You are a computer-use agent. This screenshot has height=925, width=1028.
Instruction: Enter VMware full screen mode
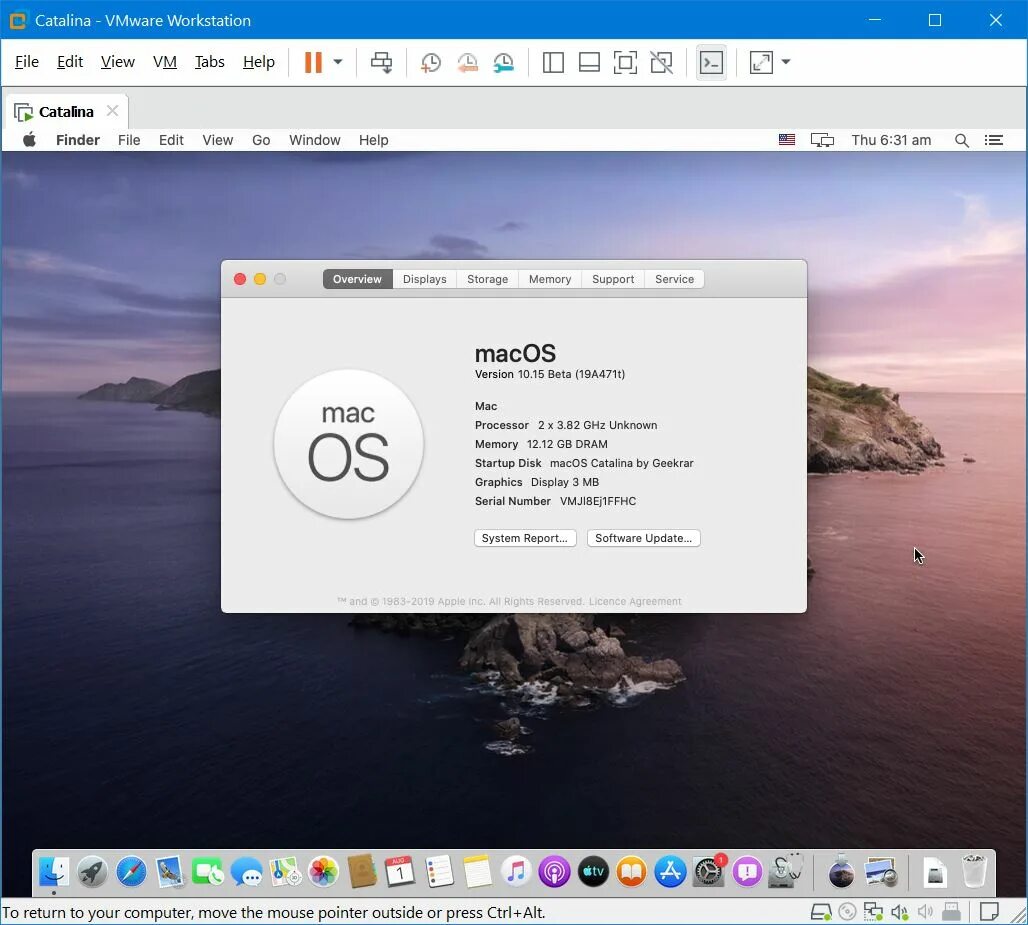[x=625, y=63]
